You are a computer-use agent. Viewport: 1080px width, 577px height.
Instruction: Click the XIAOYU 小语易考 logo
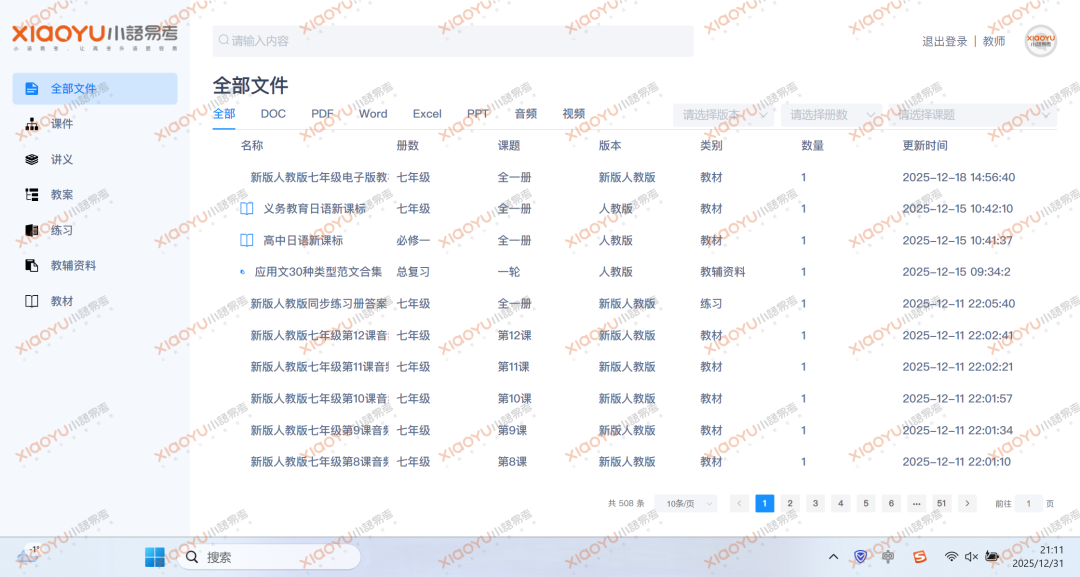coord(95,36)
